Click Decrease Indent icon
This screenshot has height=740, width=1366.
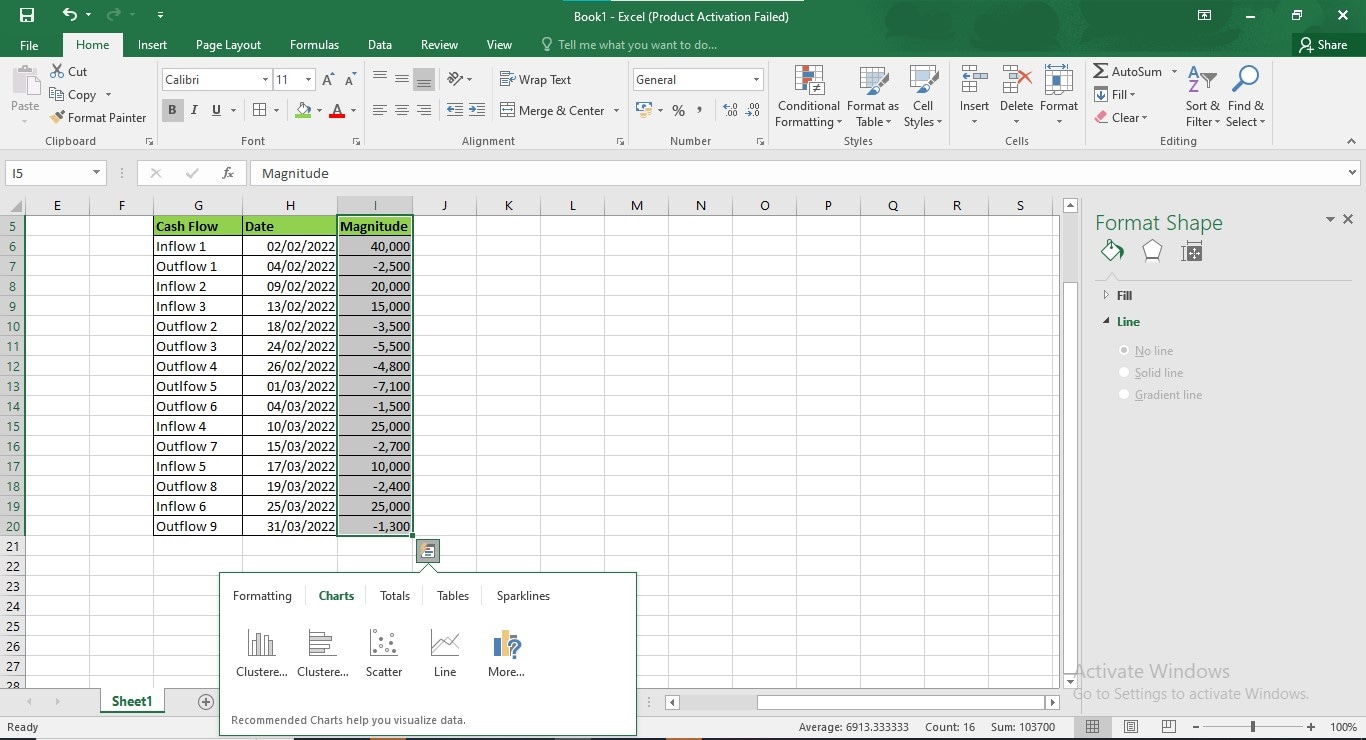tap(455, 110)
